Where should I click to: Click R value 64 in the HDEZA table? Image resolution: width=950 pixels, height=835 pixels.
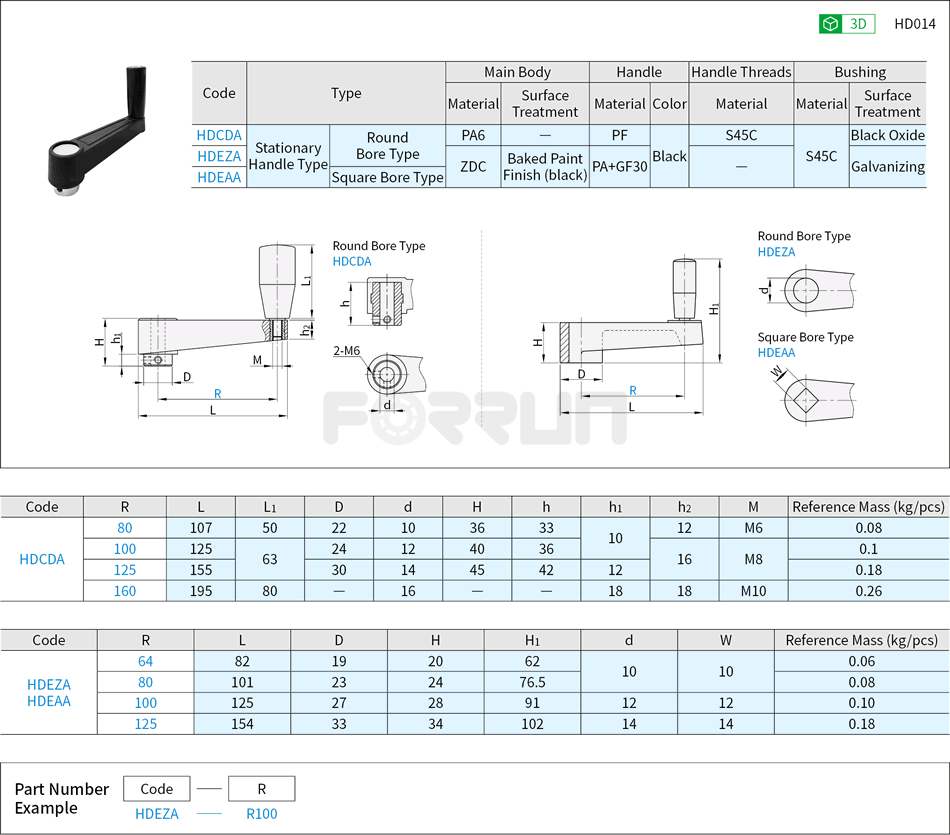click(x=146, y=661)
